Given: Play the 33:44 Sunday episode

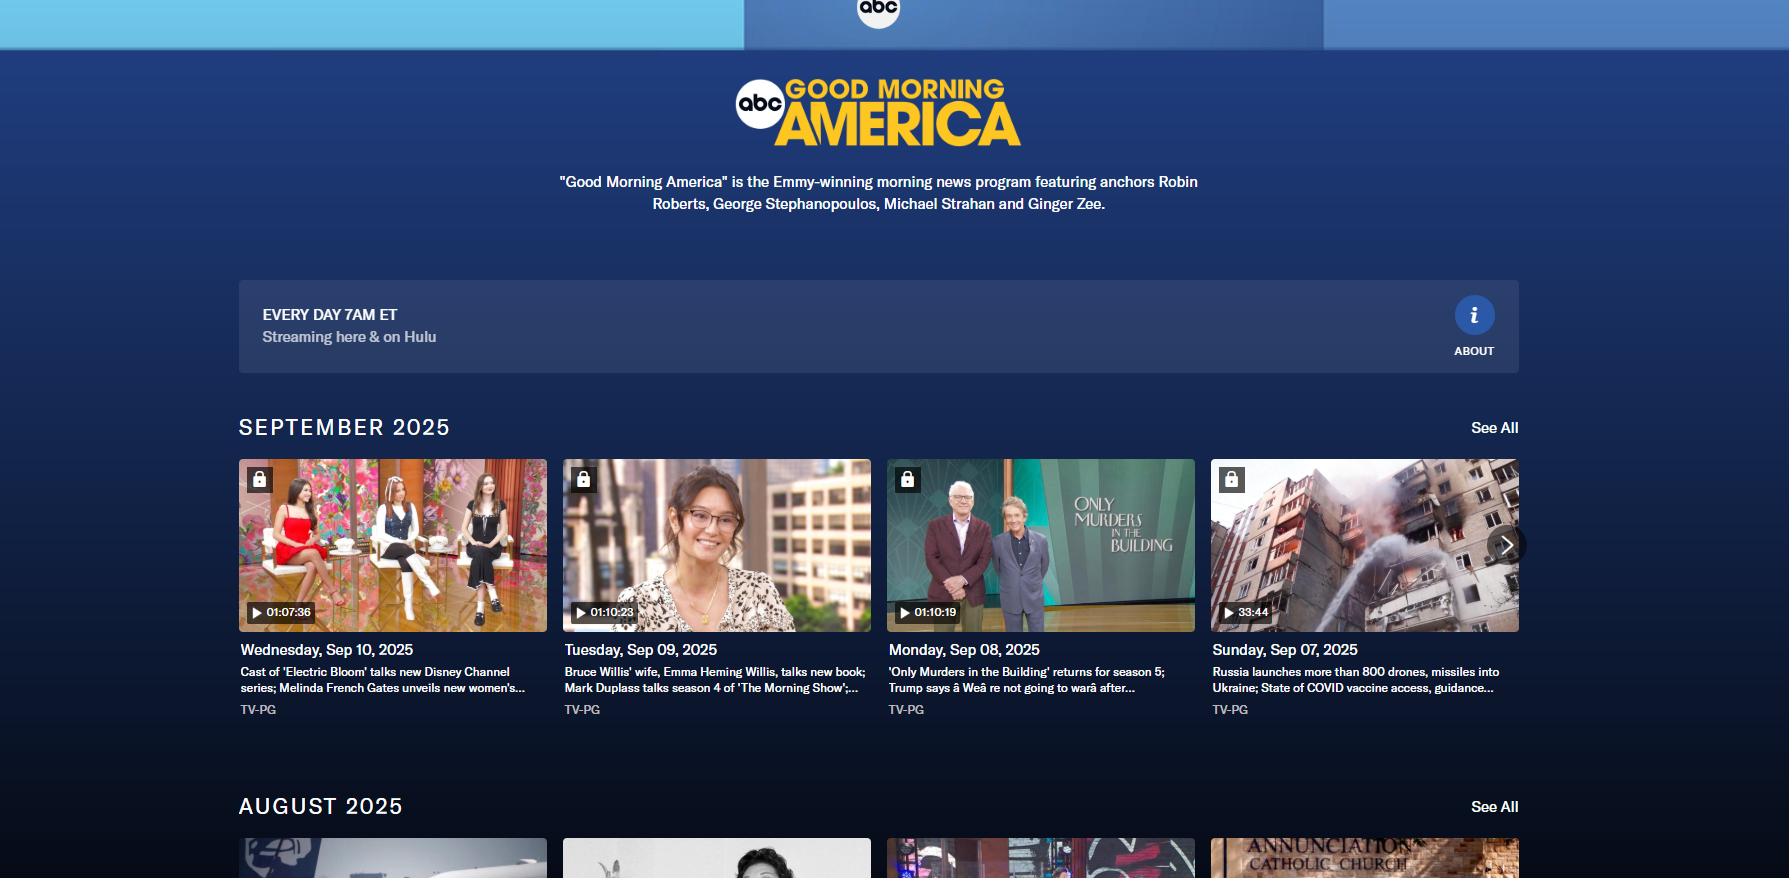Looking at the screenshot, I should tap(1246, 612).
